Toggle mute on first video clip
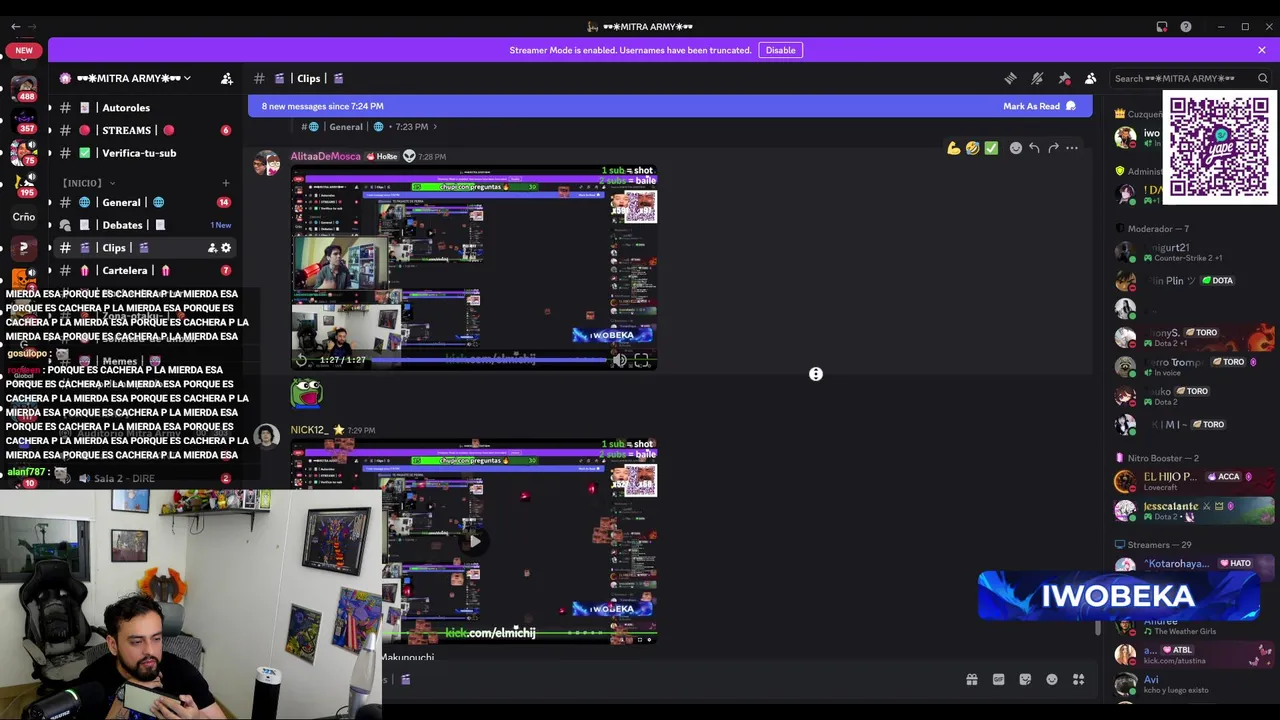 620,360
